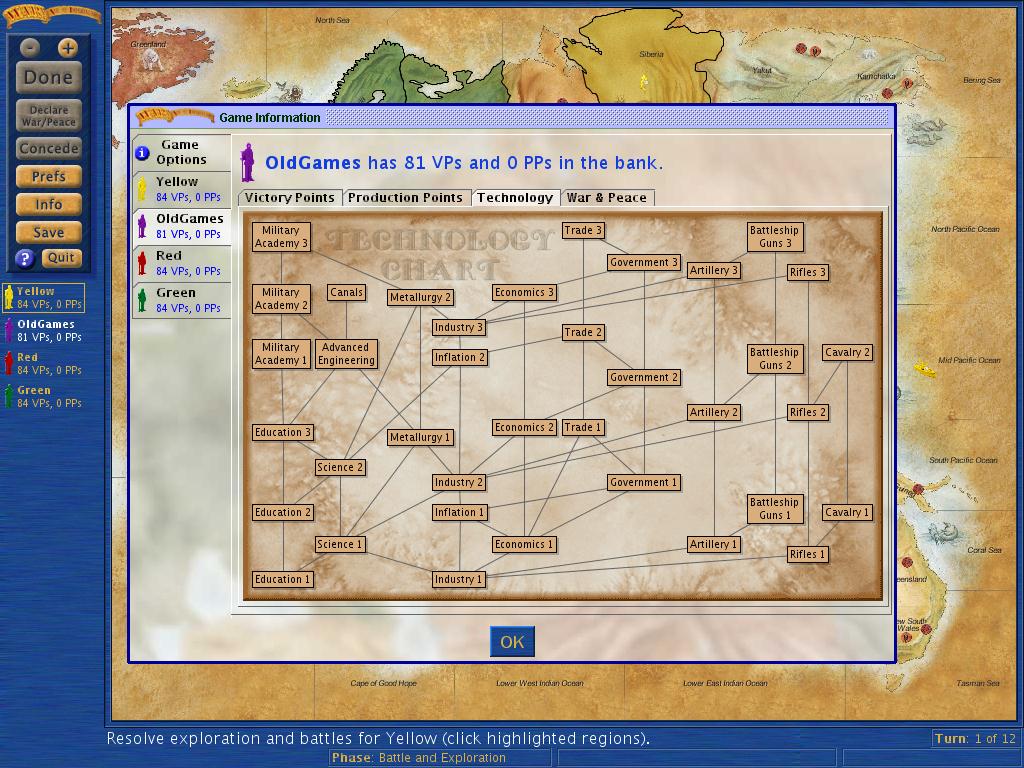Image resolution: width=1024 pixels, height=768 pixels.
Task: Click Military Academy 3 technology box
Action: [281, 236]
